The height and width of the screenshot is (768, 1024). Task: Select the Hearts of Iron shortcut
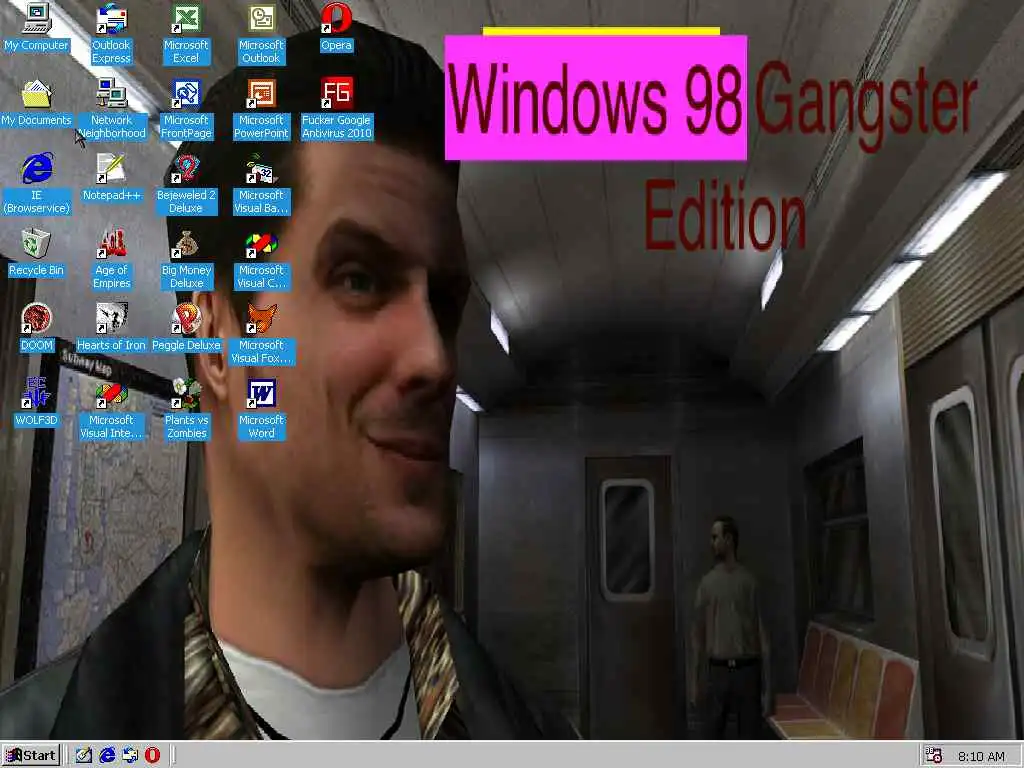[x=111, y=328]
